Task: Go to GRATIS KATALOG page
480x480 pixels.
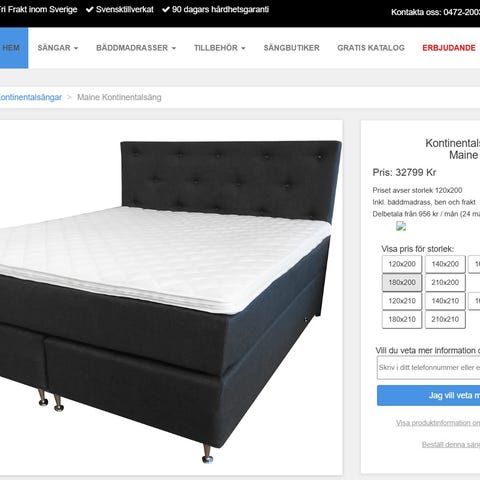Action: point(371,48)
